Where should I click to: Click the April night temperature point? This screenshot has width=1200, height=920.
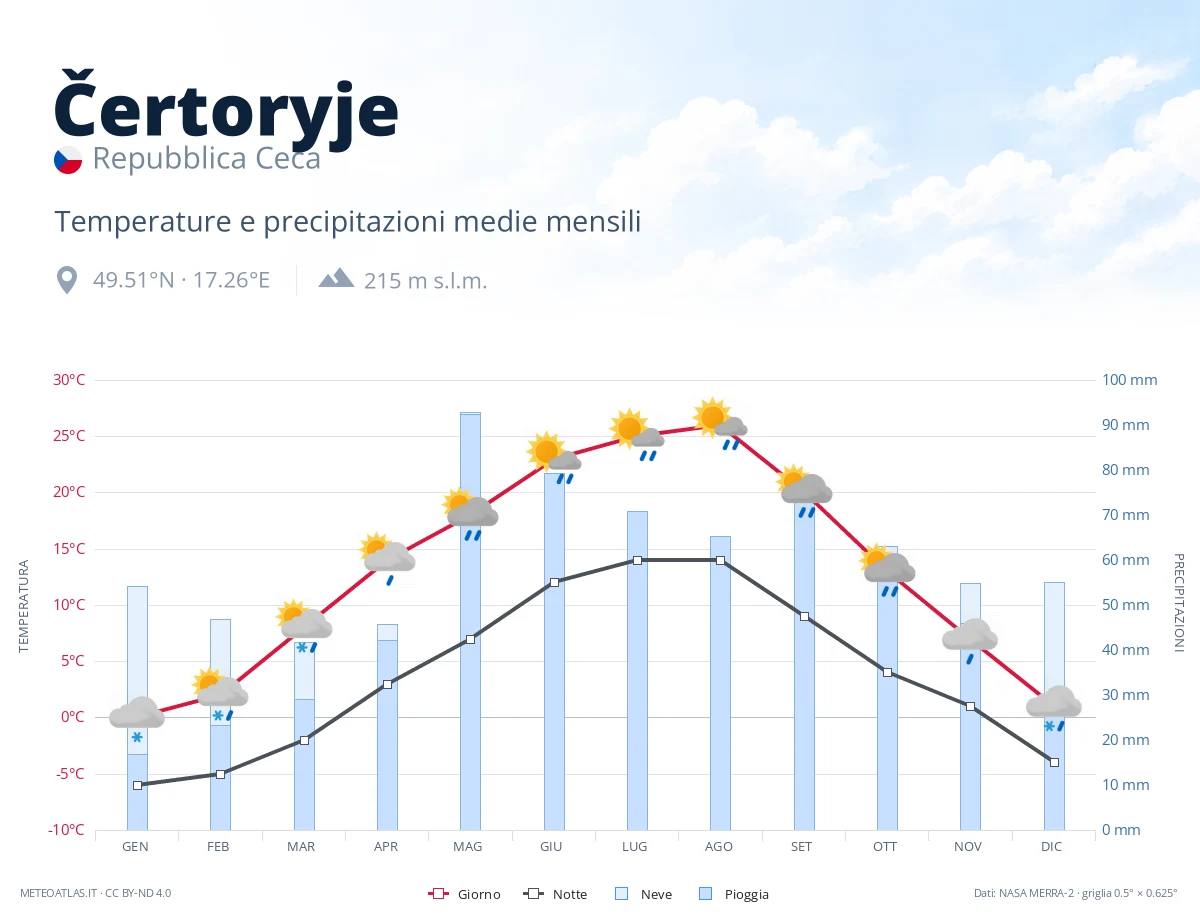pyautogui.click(x=387, y=684)
